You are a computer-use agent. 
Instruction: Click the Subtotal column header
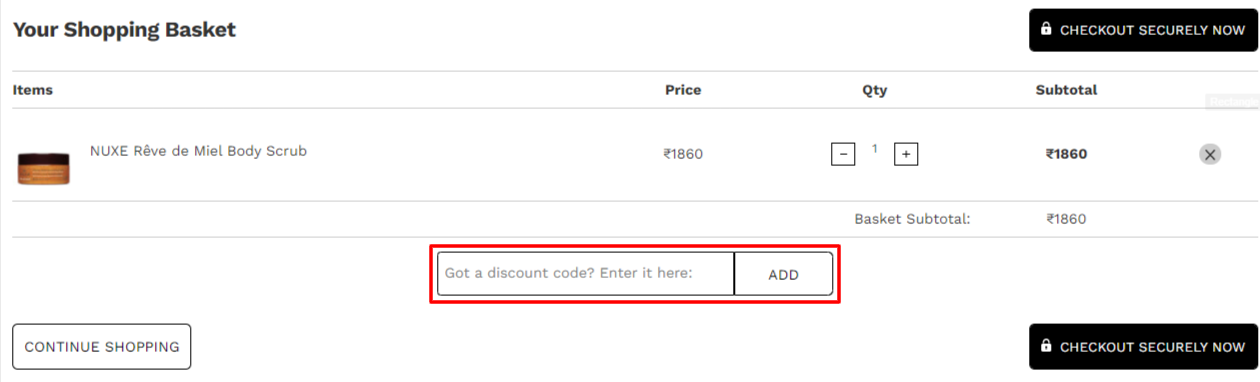tap(1066, 90)
